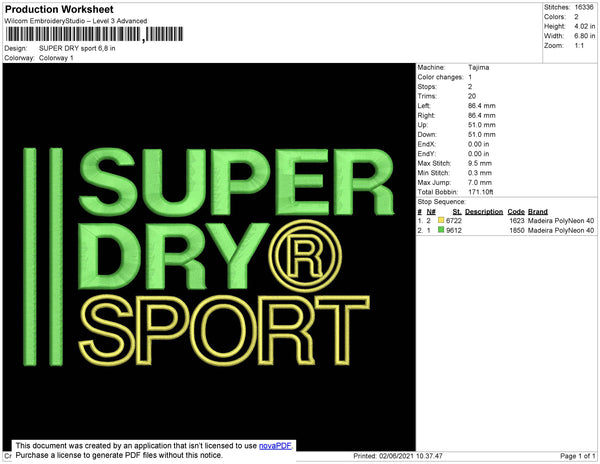The width and height of the screenshot is (600, 464).
Task: Click the Zoom value 1:1
Action: [x=579, y=46]
